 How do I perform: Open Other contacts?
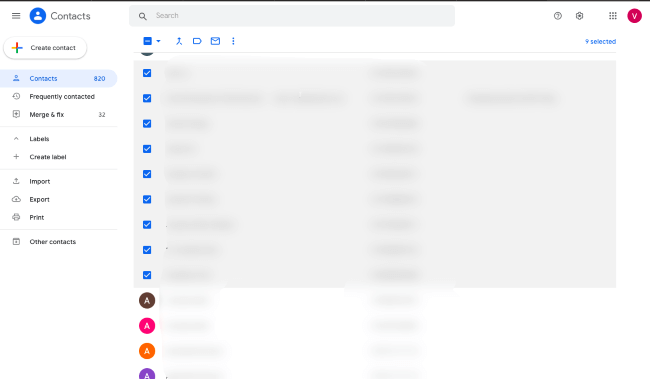coord(58,241)
